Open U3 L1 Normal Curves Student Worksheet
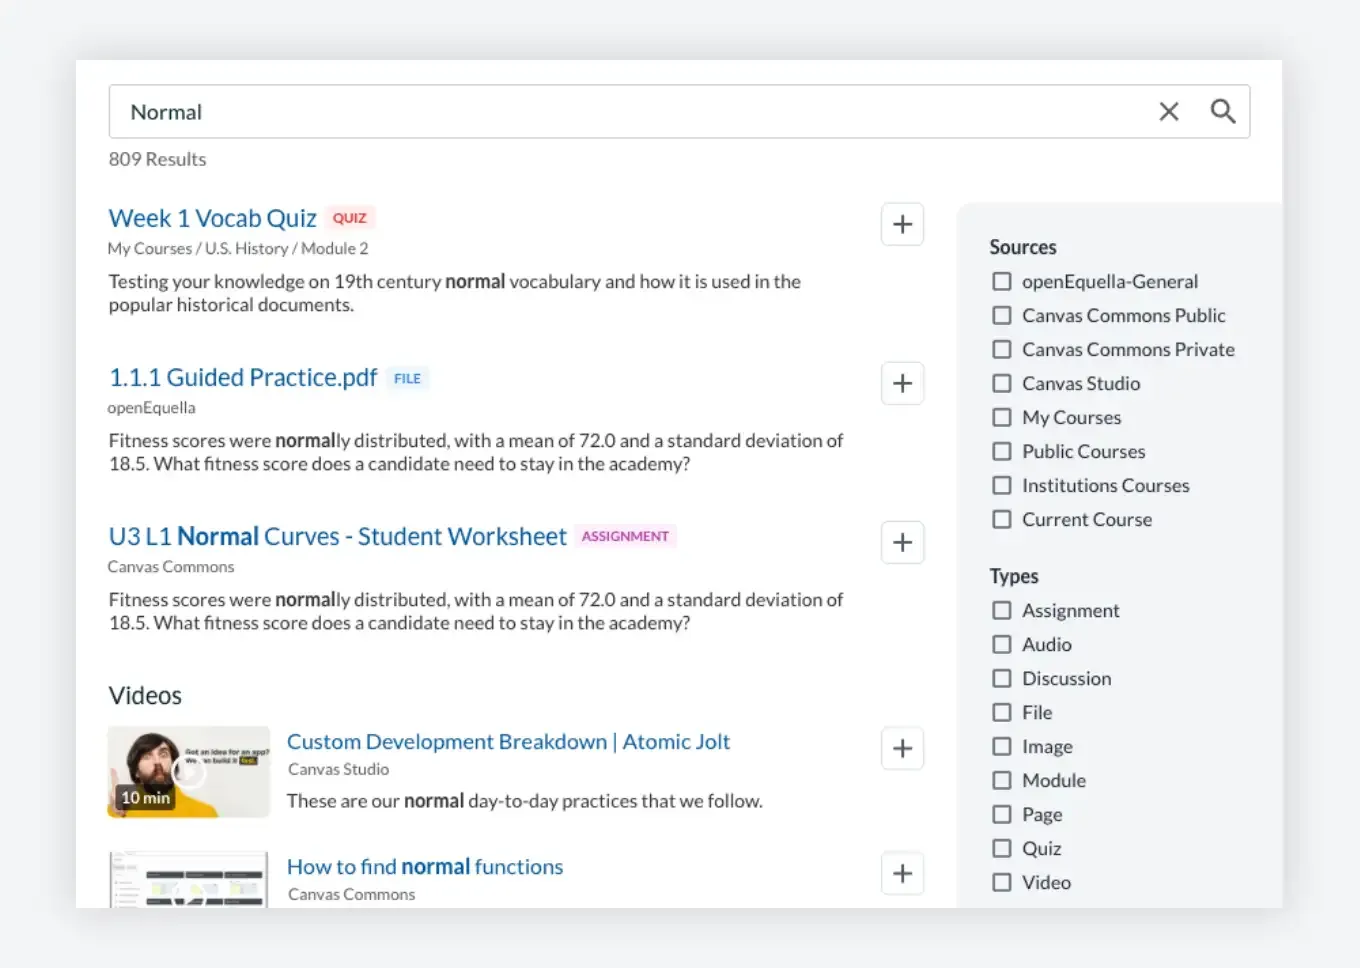The width and height of the screenshot is (1360, 968). point(337,536)
